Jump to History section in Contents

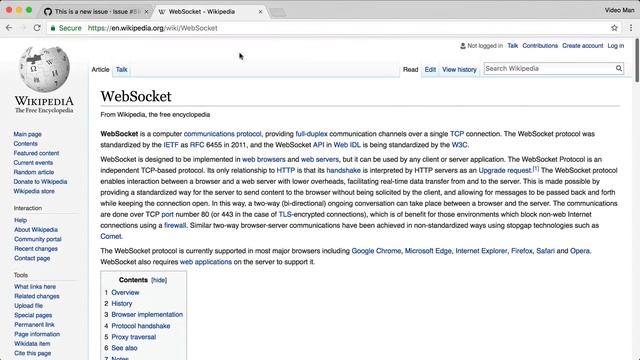pos(122,304)
